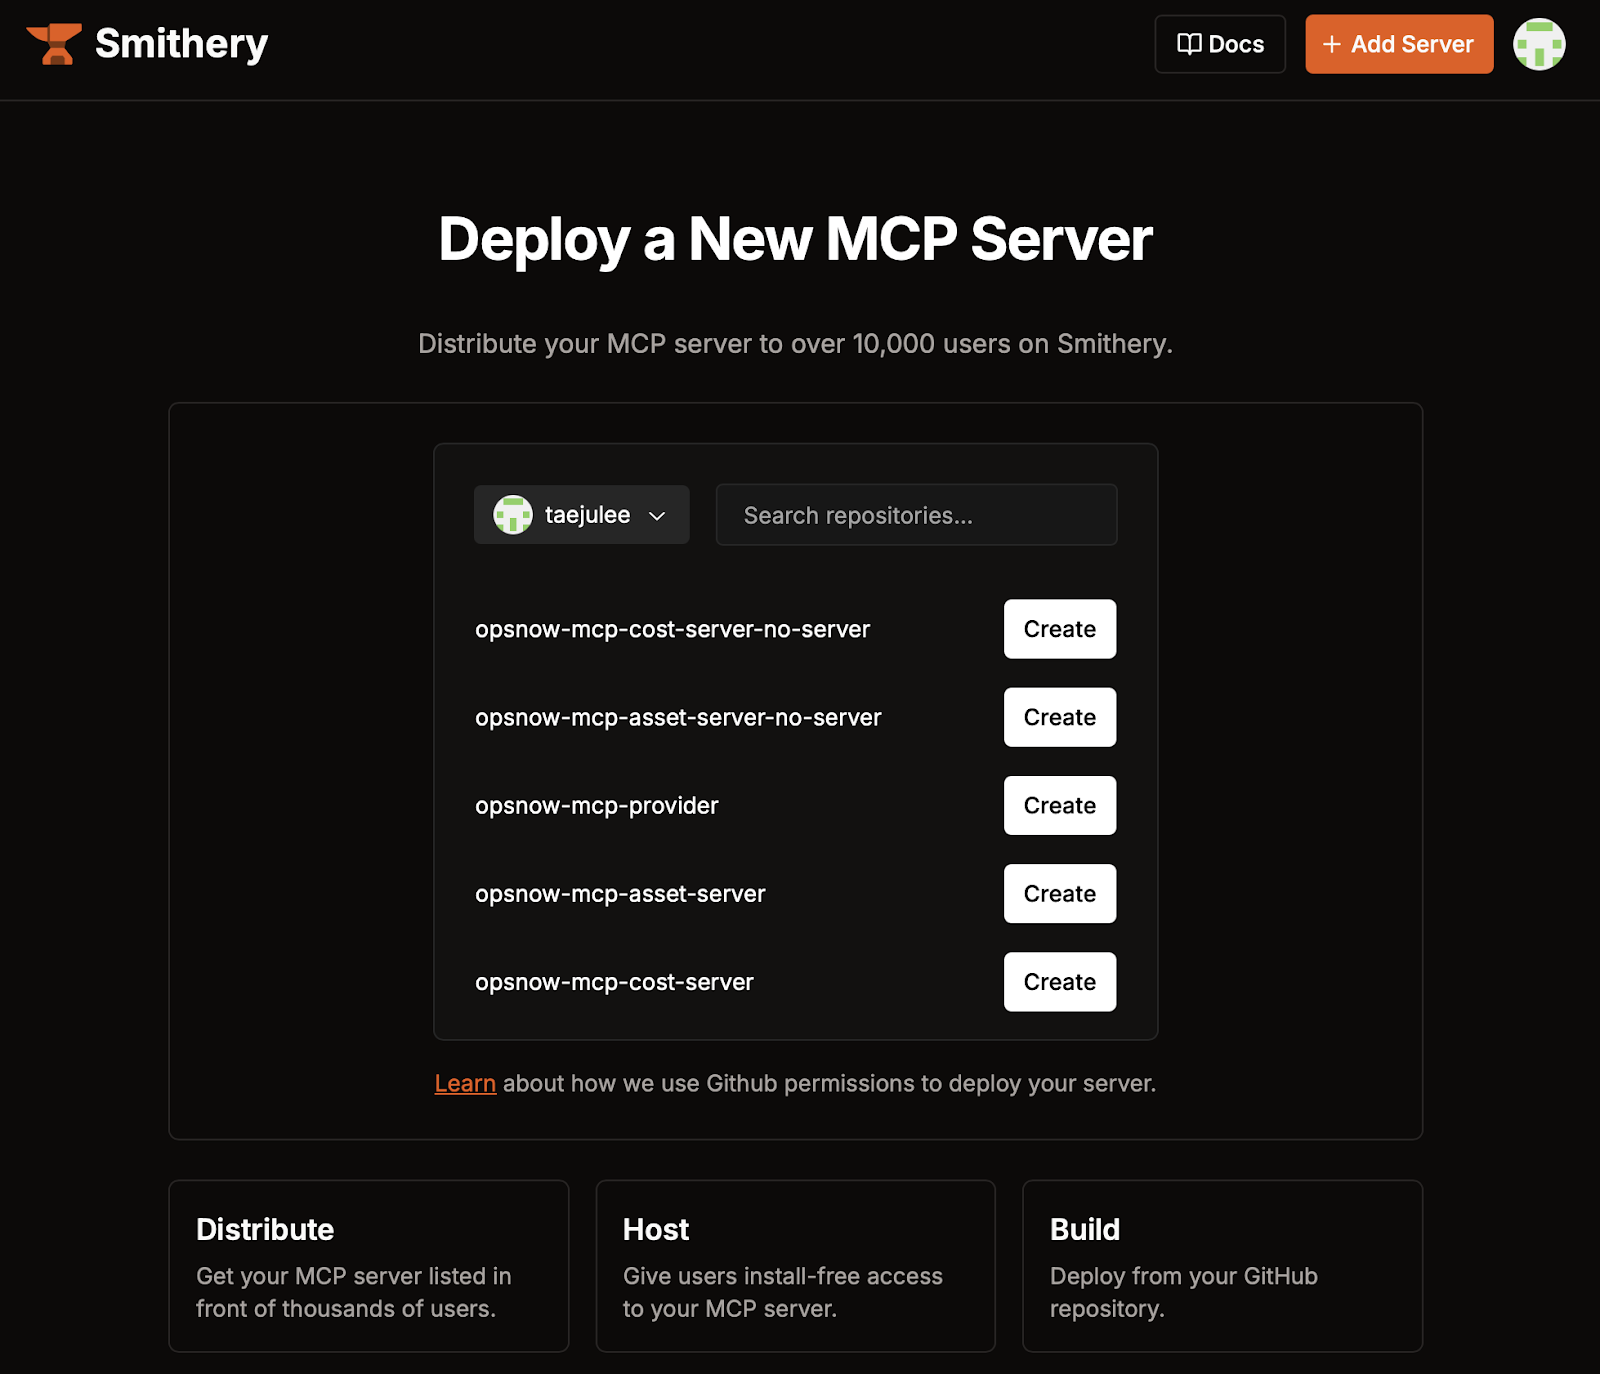The image size is (1600, 1374).
Task: Open the user avatar in the header
Action: tap(1539, 44)
